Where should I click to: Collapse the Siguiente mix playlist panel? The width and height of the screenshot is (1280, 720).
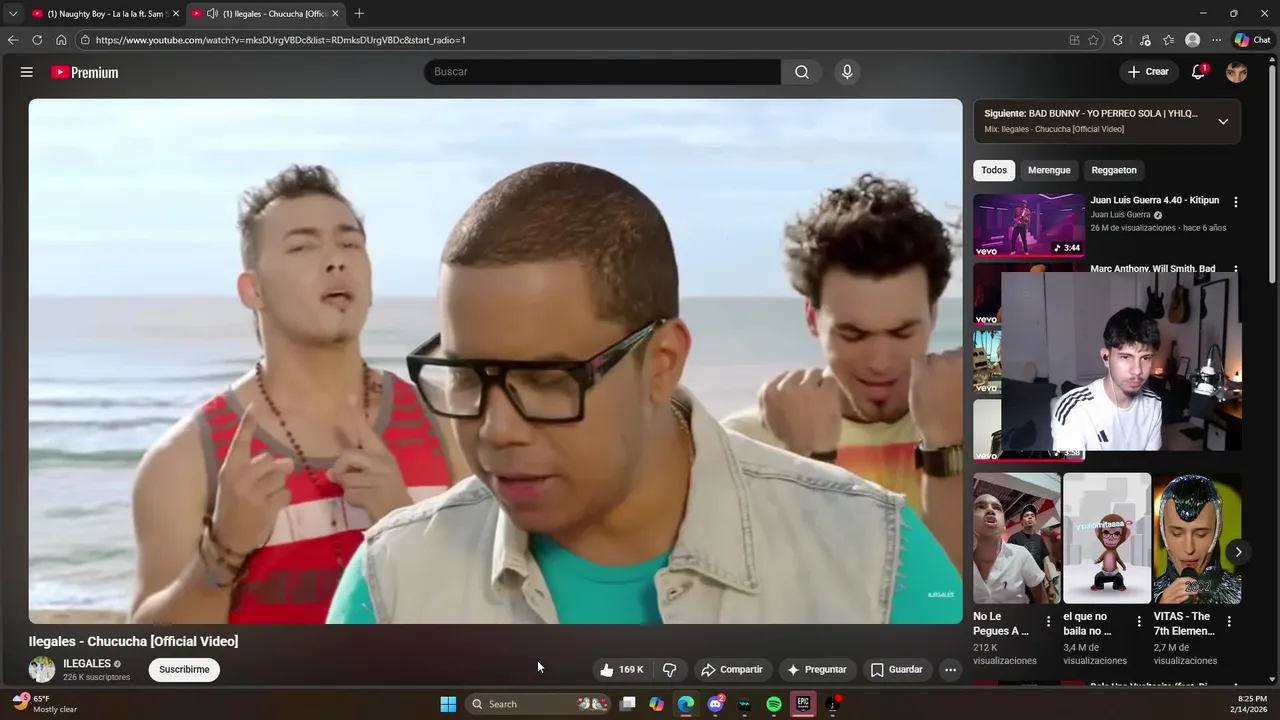point(1223,121)
